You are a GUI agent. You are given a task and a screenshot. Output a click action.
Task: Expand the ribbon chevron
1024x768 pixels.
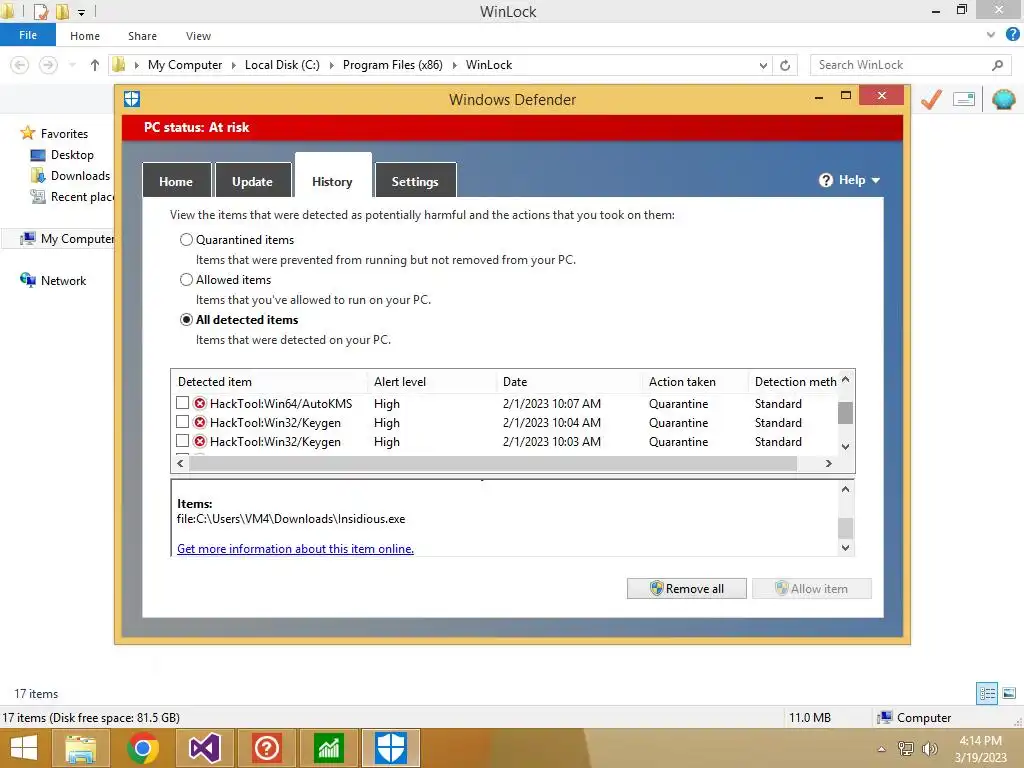tap(991, 35)
